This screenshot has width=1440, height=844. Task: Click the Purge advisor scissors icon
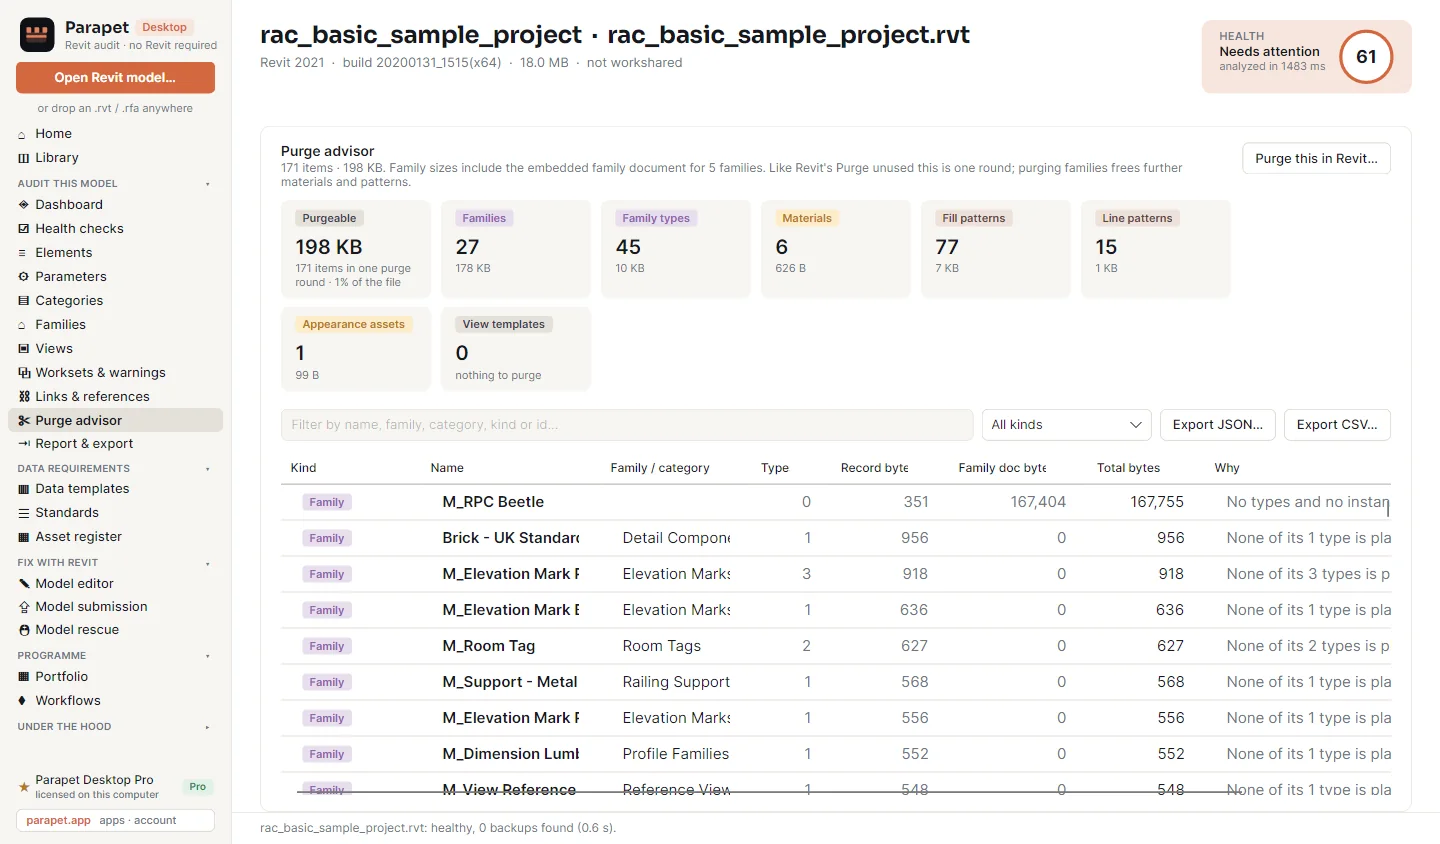pos(23,421)
